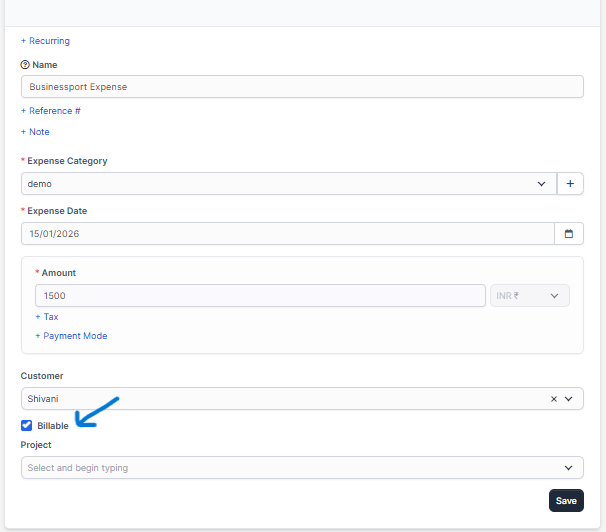This screenshot has height=532, width=606.
Task: Open the calendar date picker icon
Action: [x=568, y=234]
